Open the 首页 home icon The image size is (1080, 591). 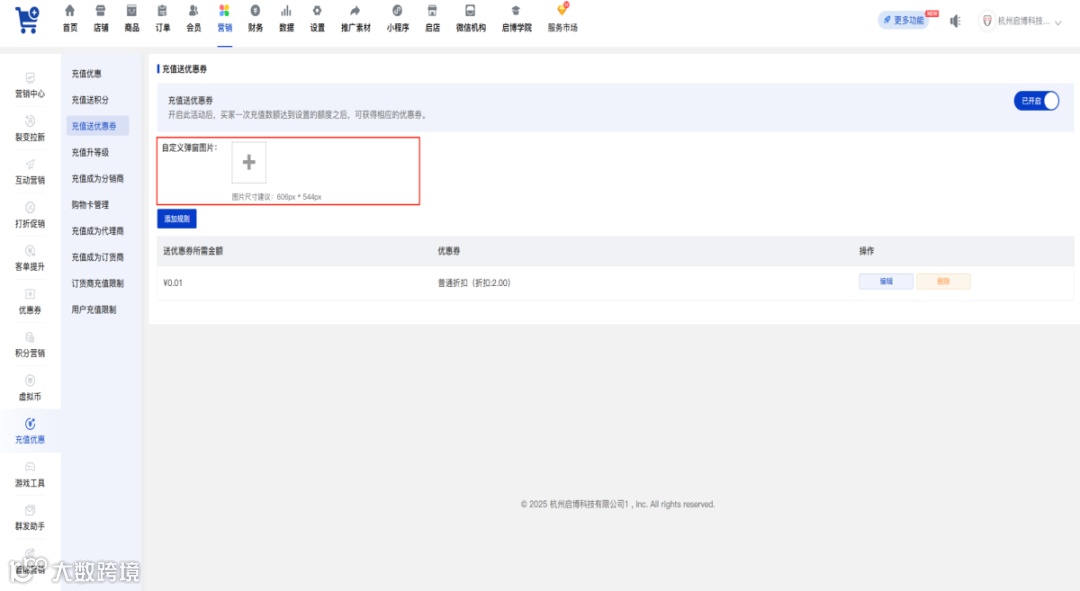[x=70, y=11]
